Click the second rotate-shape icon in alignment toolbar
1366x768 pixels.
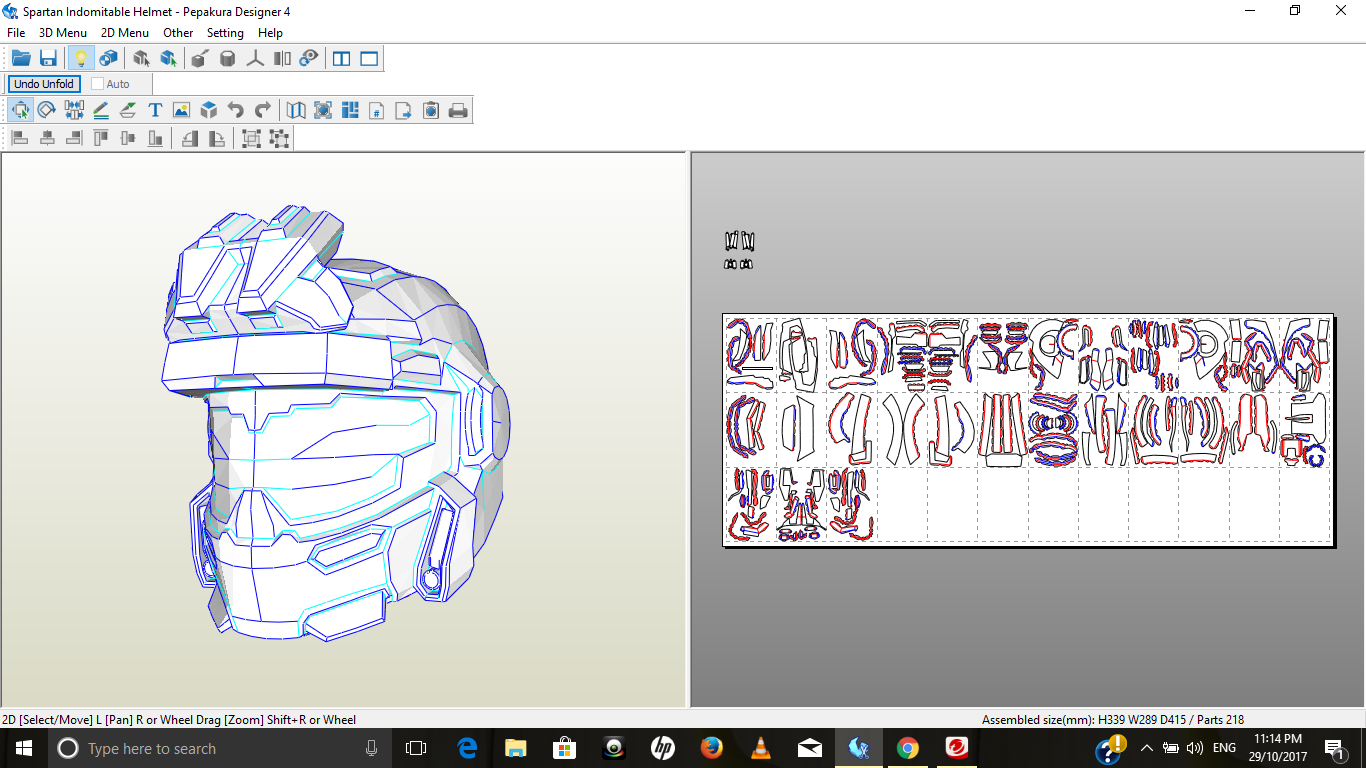216,138
